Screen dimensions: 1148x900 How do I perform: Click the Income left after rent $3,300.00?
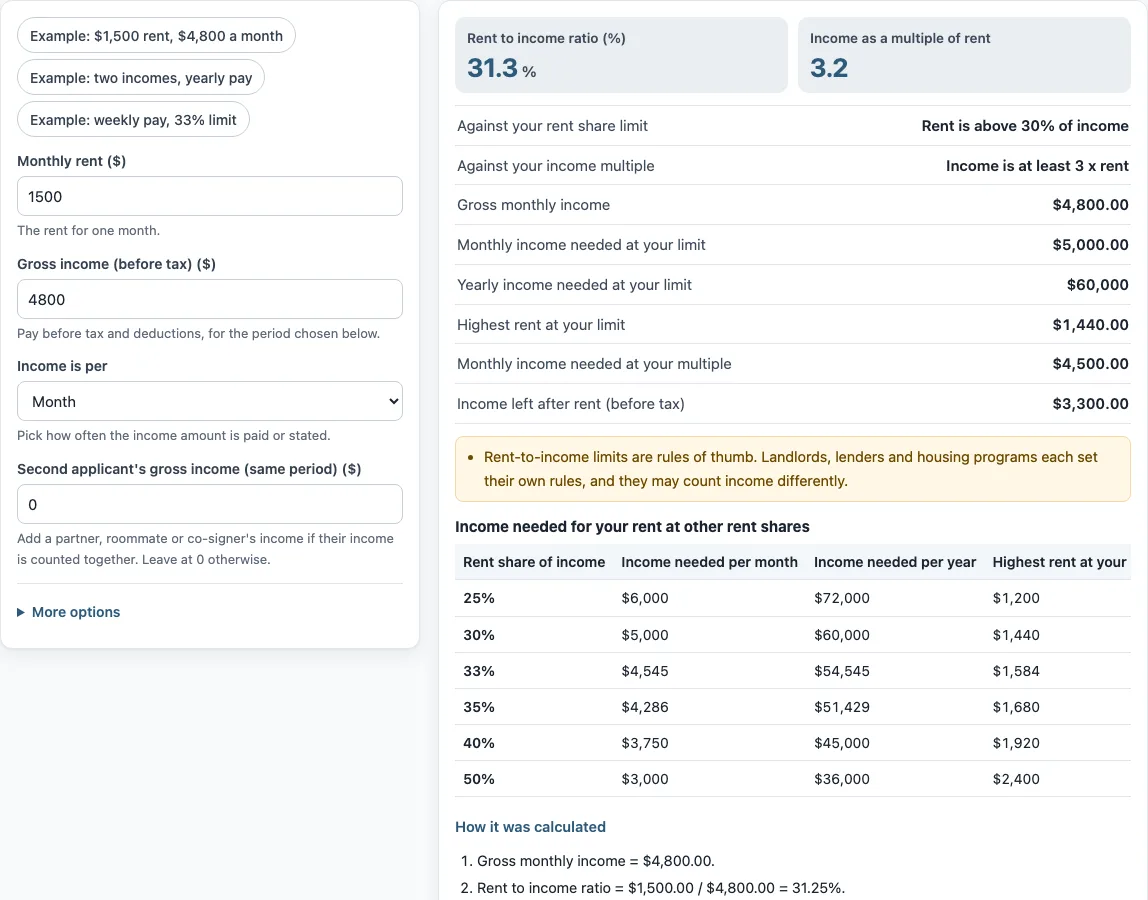coord(1090,404)
